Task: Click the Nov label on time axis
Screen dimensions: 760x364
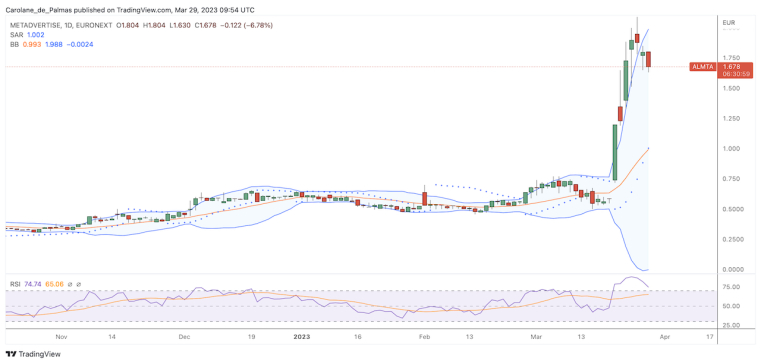Action: point(61,336)
